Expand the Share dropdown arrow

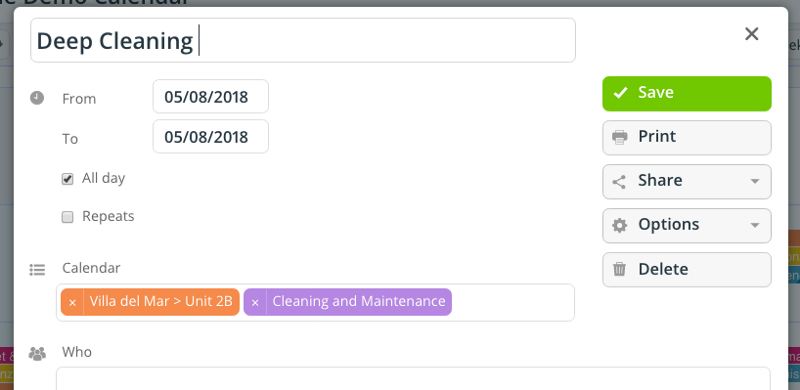(755, 181)
